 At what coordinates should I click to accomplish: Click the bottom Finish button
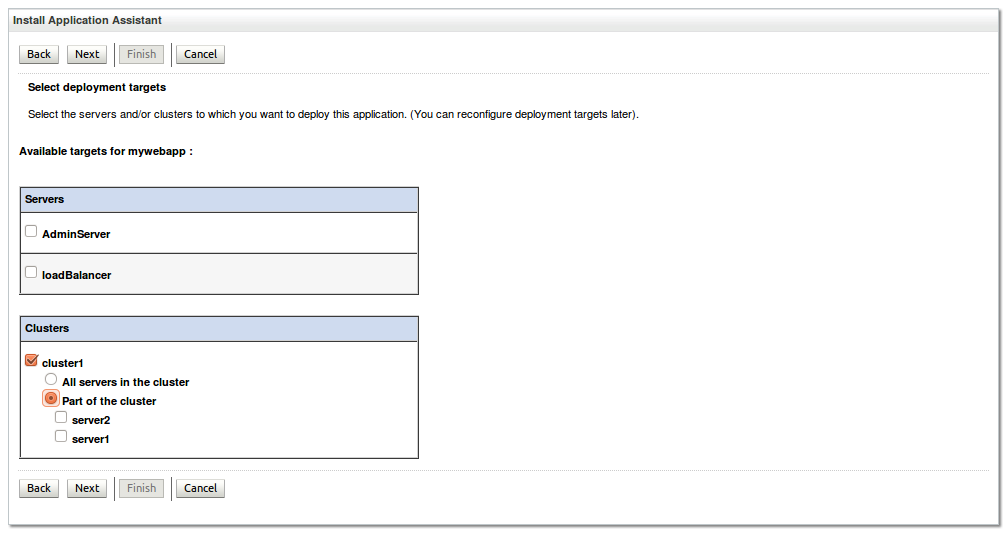point(141,488)
